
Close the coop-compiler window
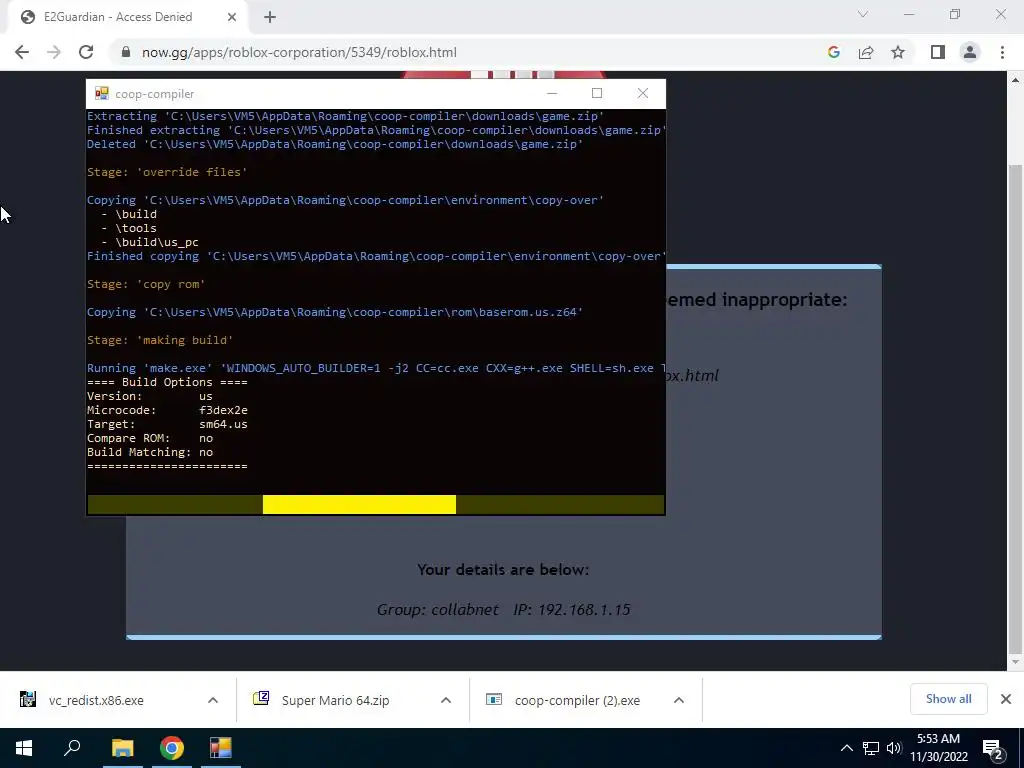tap(643, 93)
